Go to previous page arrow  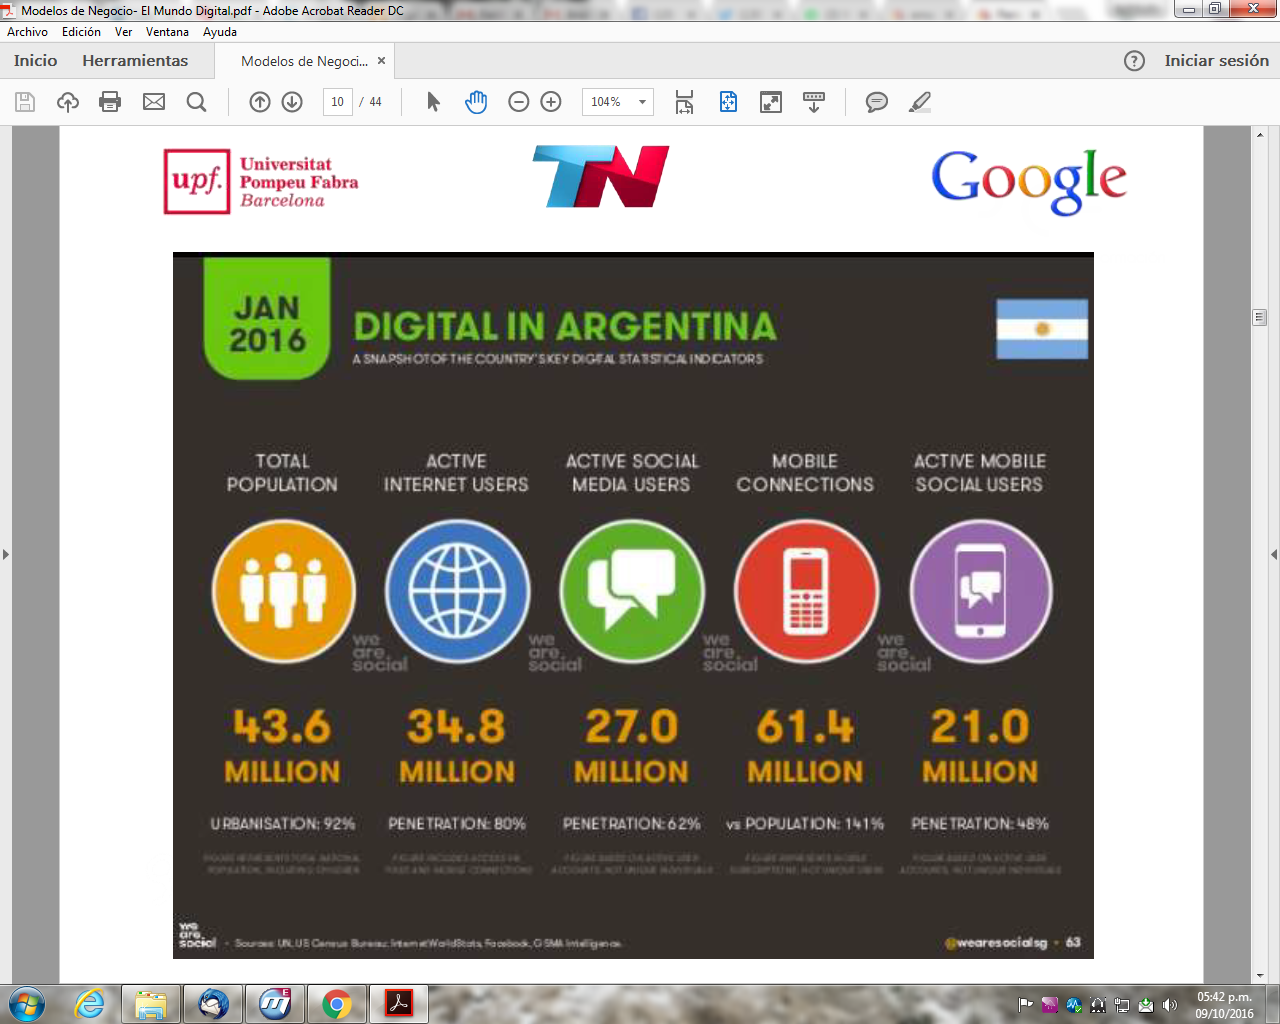pyautogui.click(x=260, y=102)
